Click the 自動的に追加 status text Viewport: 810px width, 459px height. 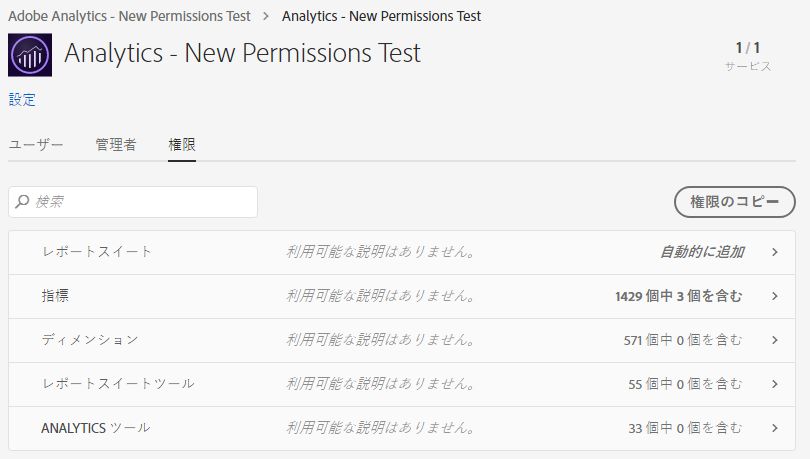[x=702, y=252]
